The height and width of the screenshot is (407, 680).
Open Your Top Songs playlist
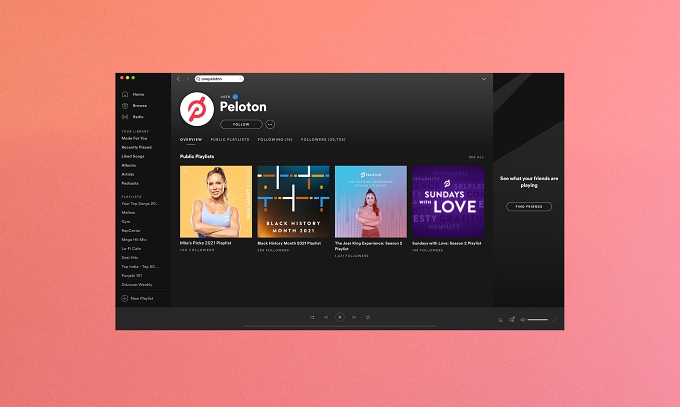click(x=140, y=204)
